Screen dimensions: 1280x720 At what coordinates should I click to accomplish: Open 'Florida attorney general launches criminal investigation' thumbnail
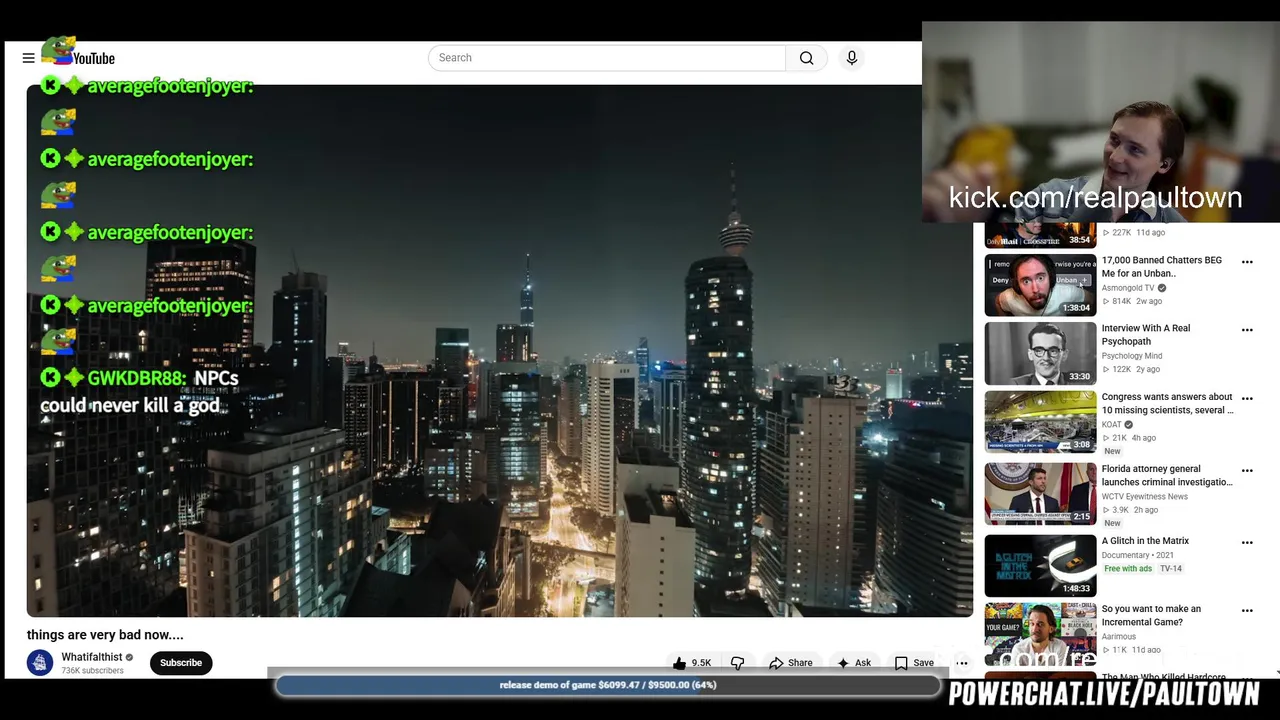click(1040, 494)
